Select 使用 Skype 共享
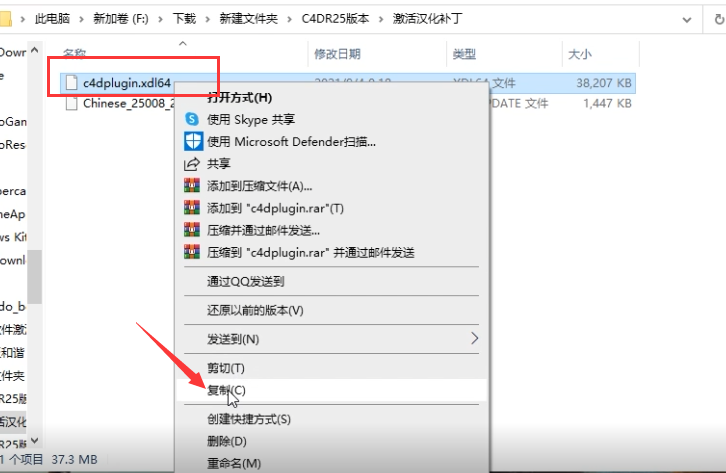This screenshot has width=726, height=473. tap(251, 119)
